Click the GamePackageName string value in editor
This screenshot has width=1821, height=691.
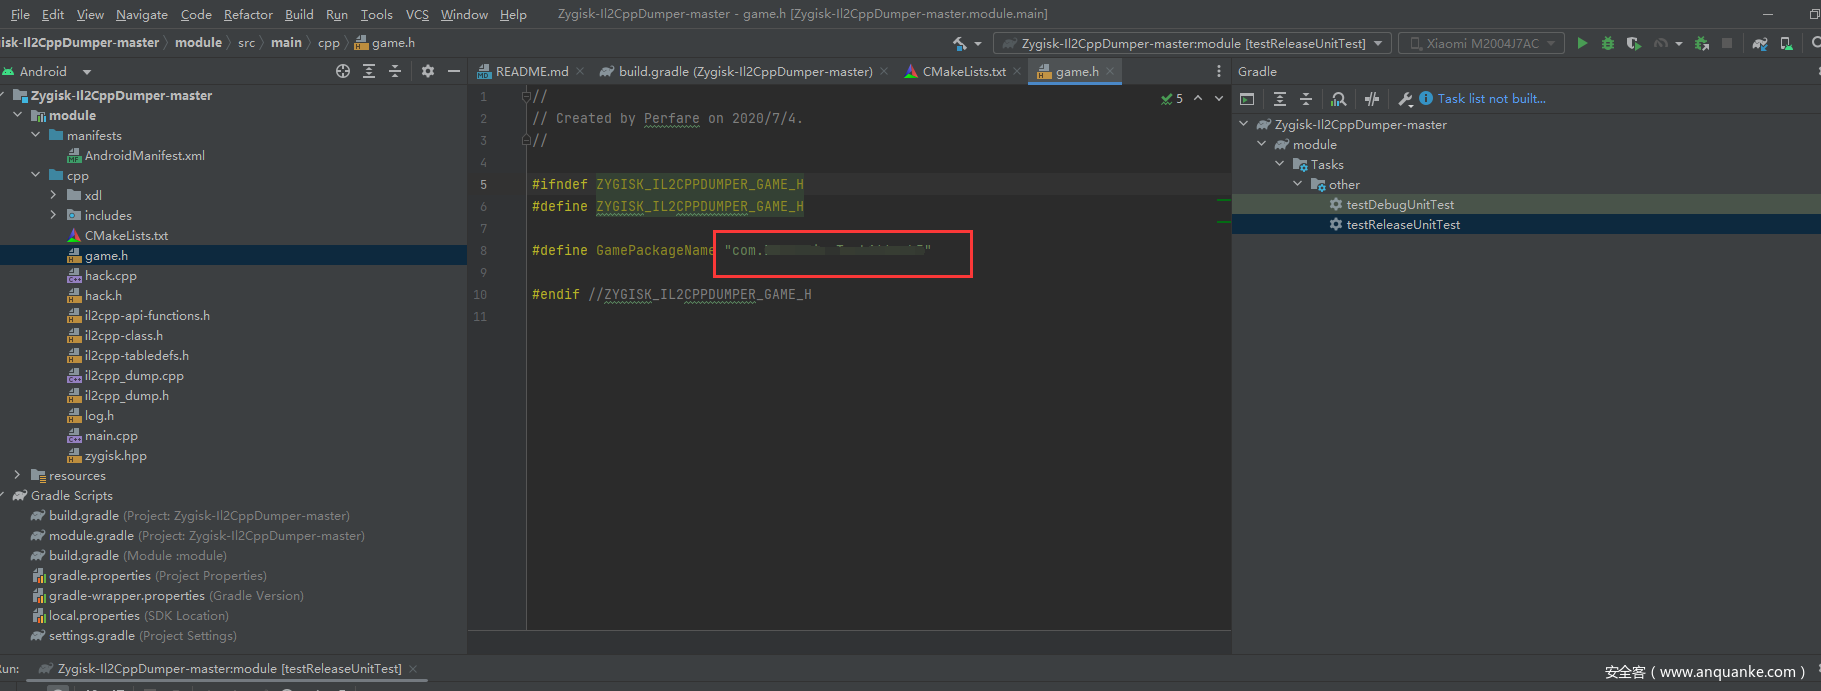827,250
